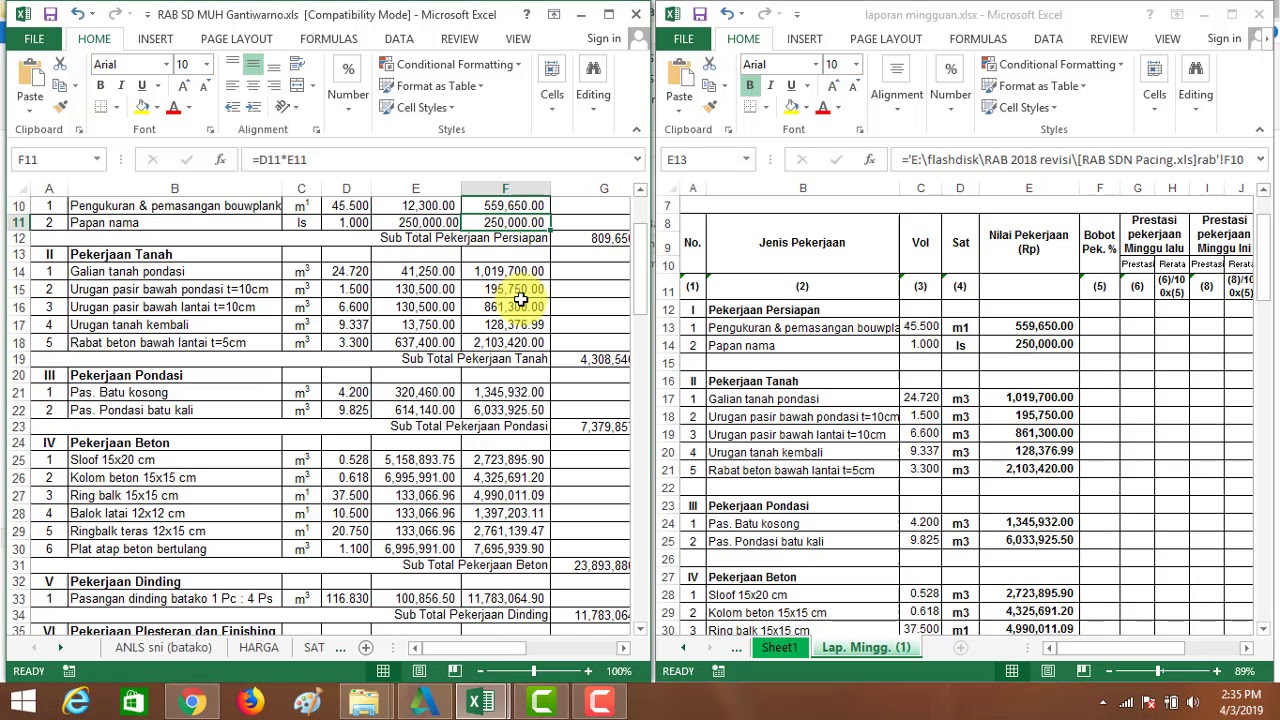This screenshot has height=720, width=1280.
Task: Click Windows Start button
Action: (22, 702)
